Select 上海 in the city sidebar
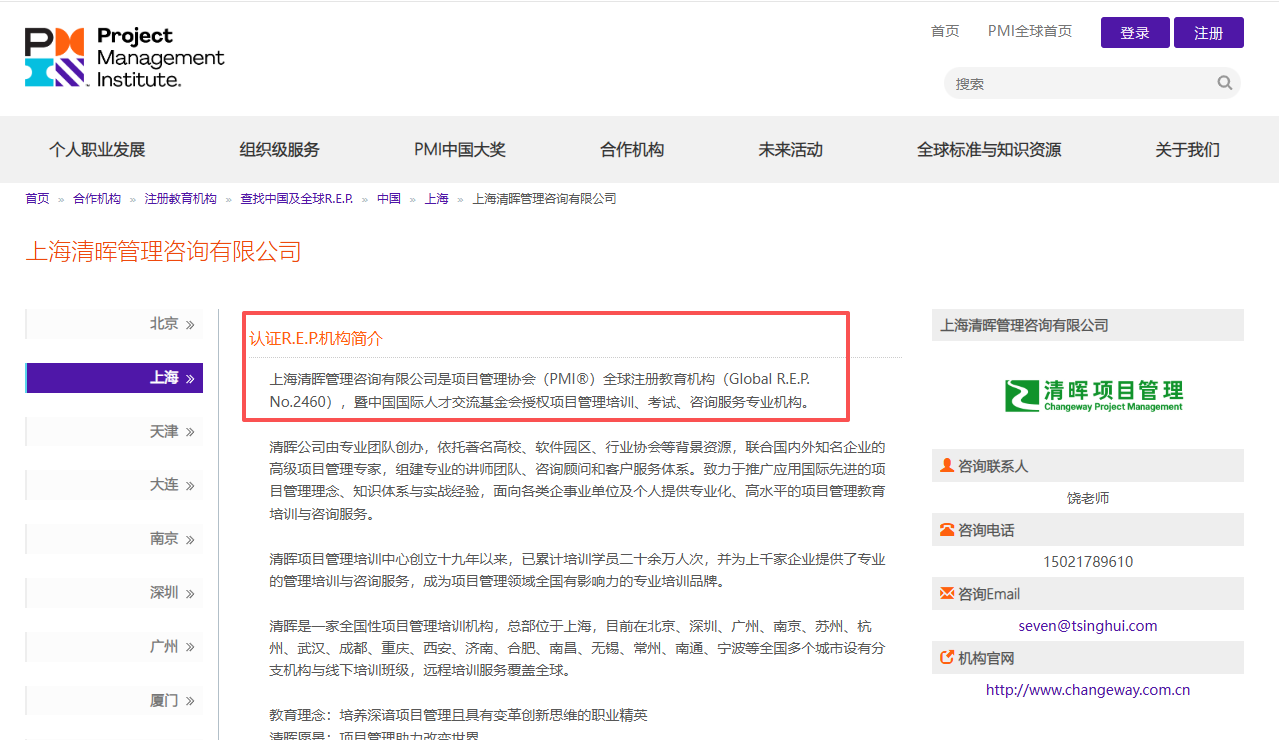Screen dimensions: 1279x740 [x=114, y=378]
